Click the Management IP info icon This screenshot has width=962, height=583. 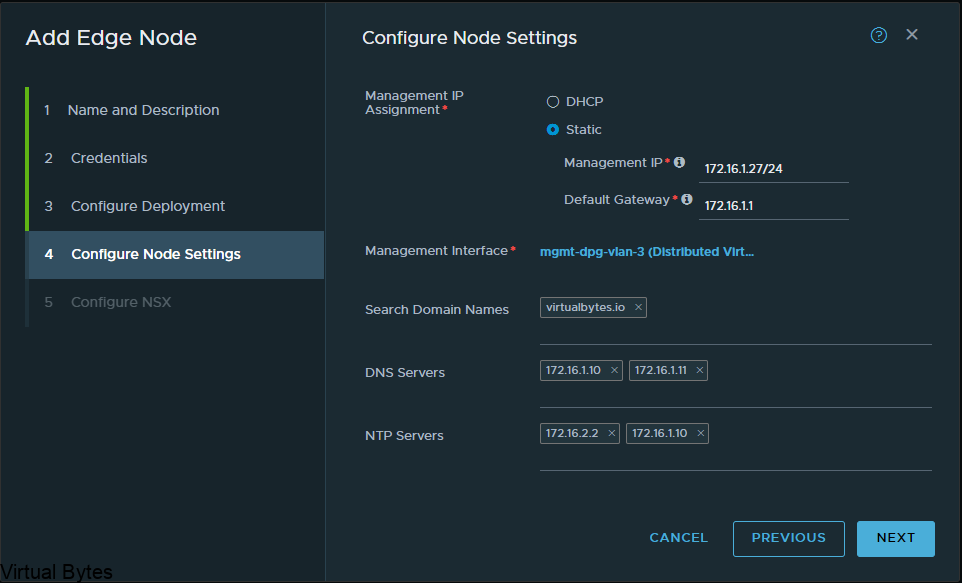[x=679, y=163]
